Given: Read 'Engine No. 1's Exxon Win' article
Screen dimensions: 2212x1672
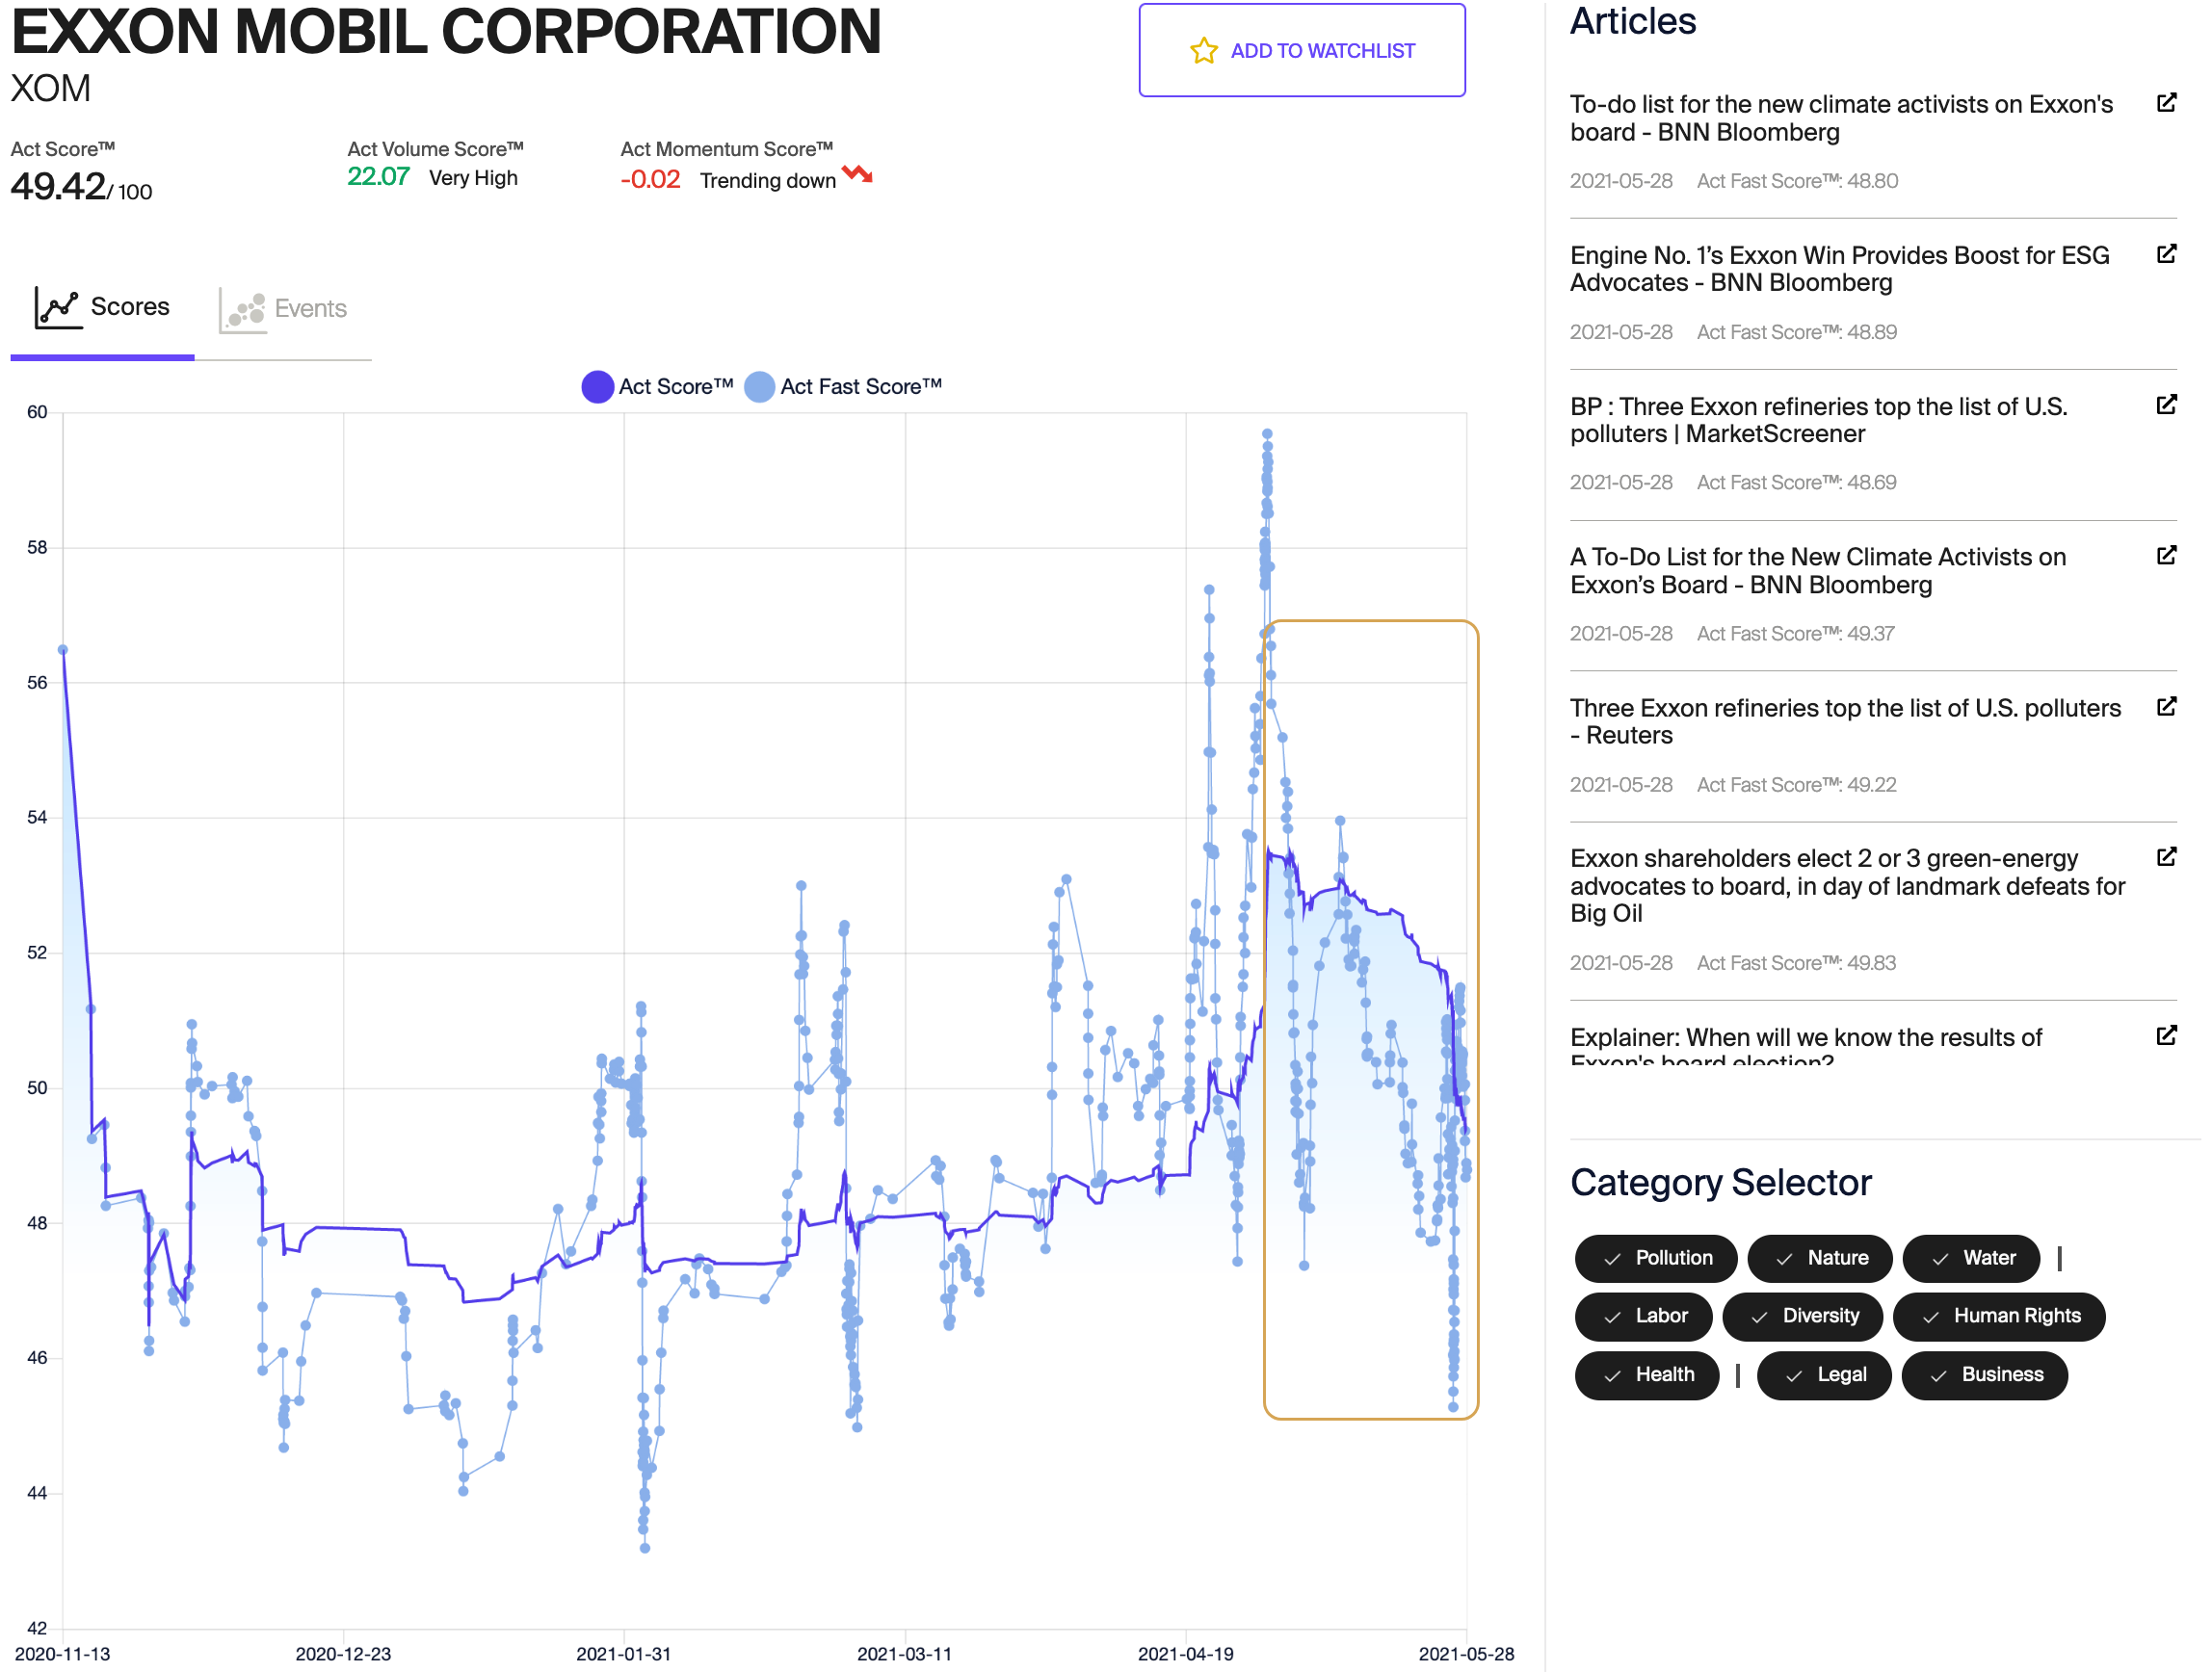Looking at the screenshot, I should (1840, 269).
